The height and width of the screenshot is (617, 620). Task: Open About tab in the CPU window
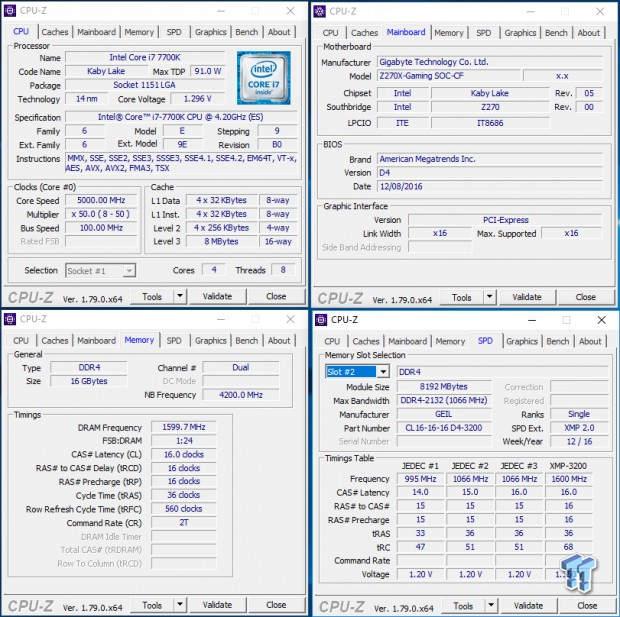click(279, 32)
